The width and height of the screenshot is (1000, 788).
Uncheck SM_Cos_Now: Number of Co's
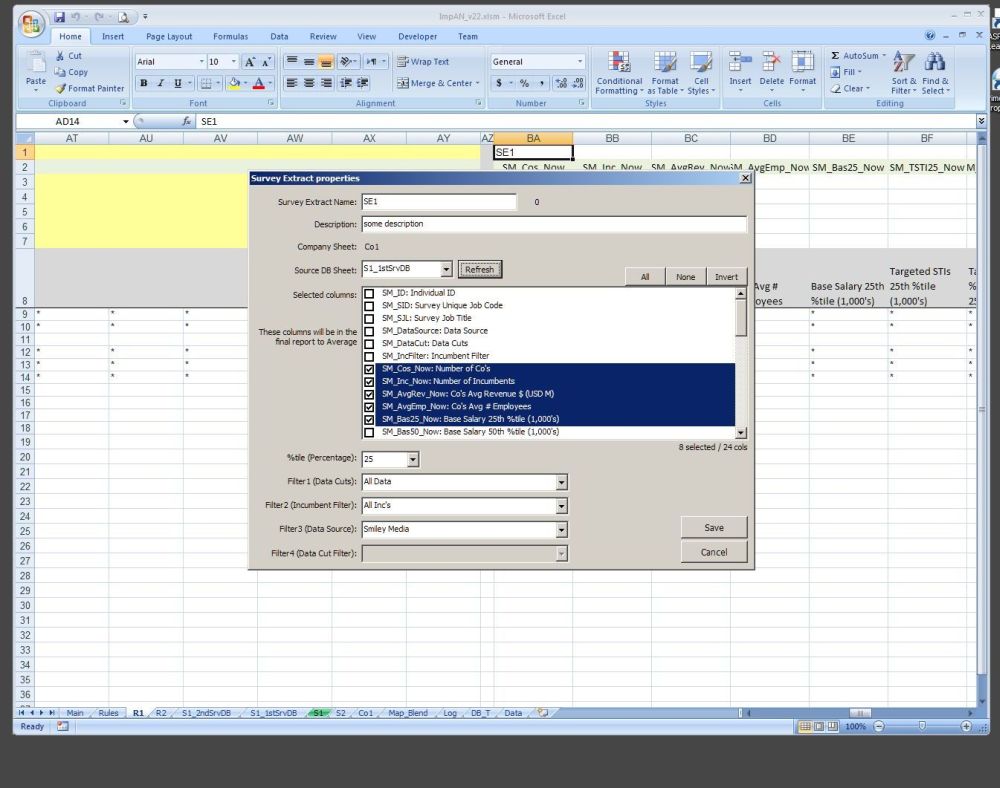369,369
